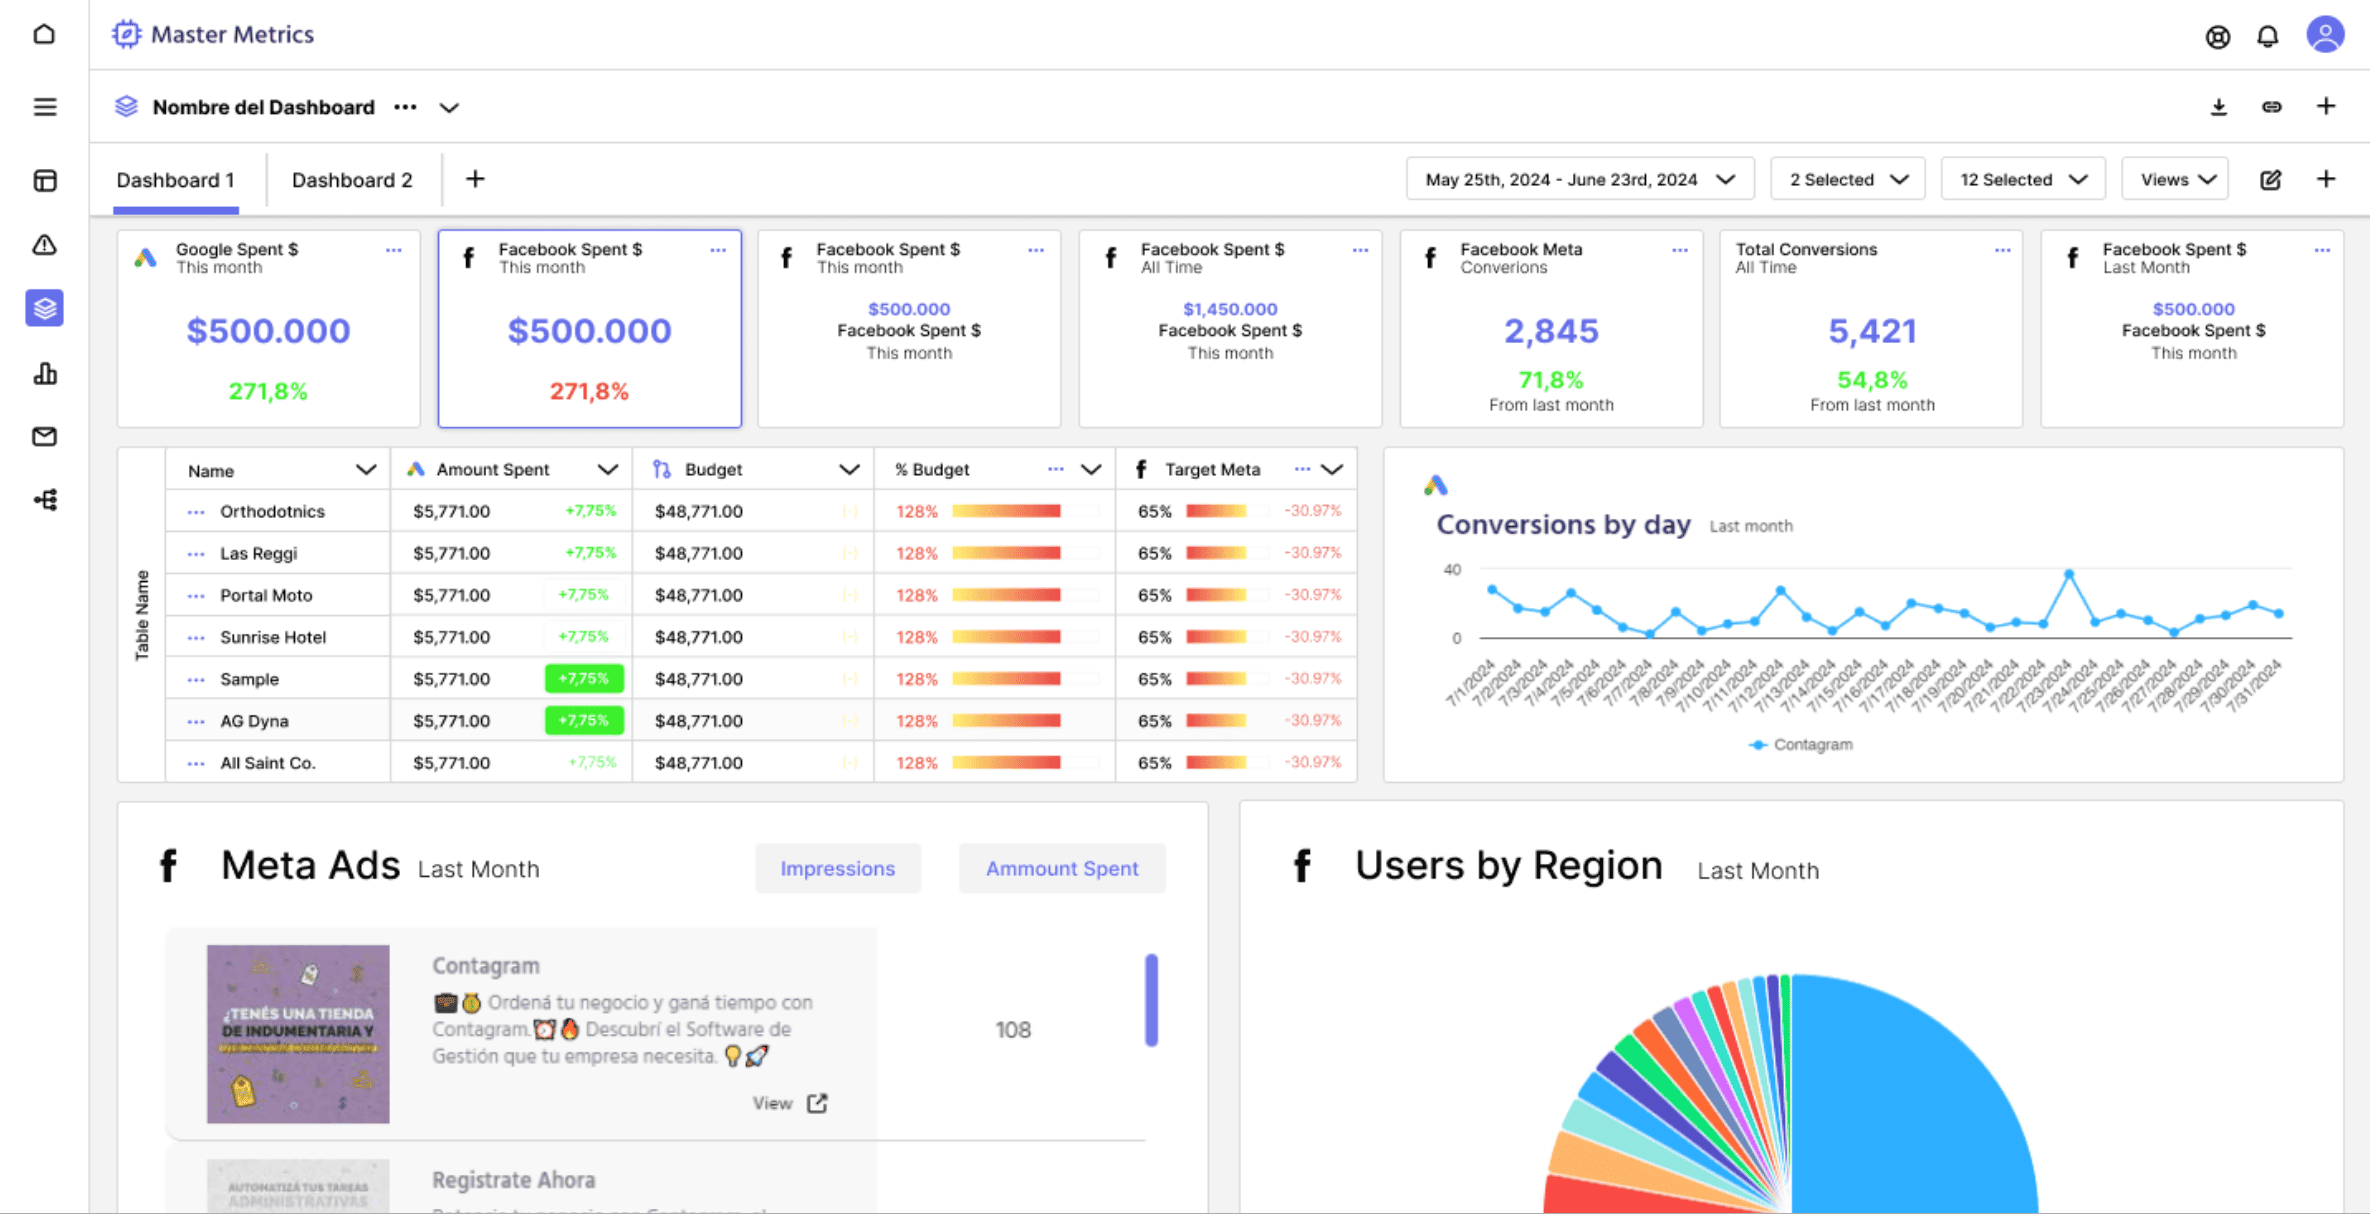Open the notifications bell icon
The width and height of the screenshot is (2370, 1214).
point(2268,35)
